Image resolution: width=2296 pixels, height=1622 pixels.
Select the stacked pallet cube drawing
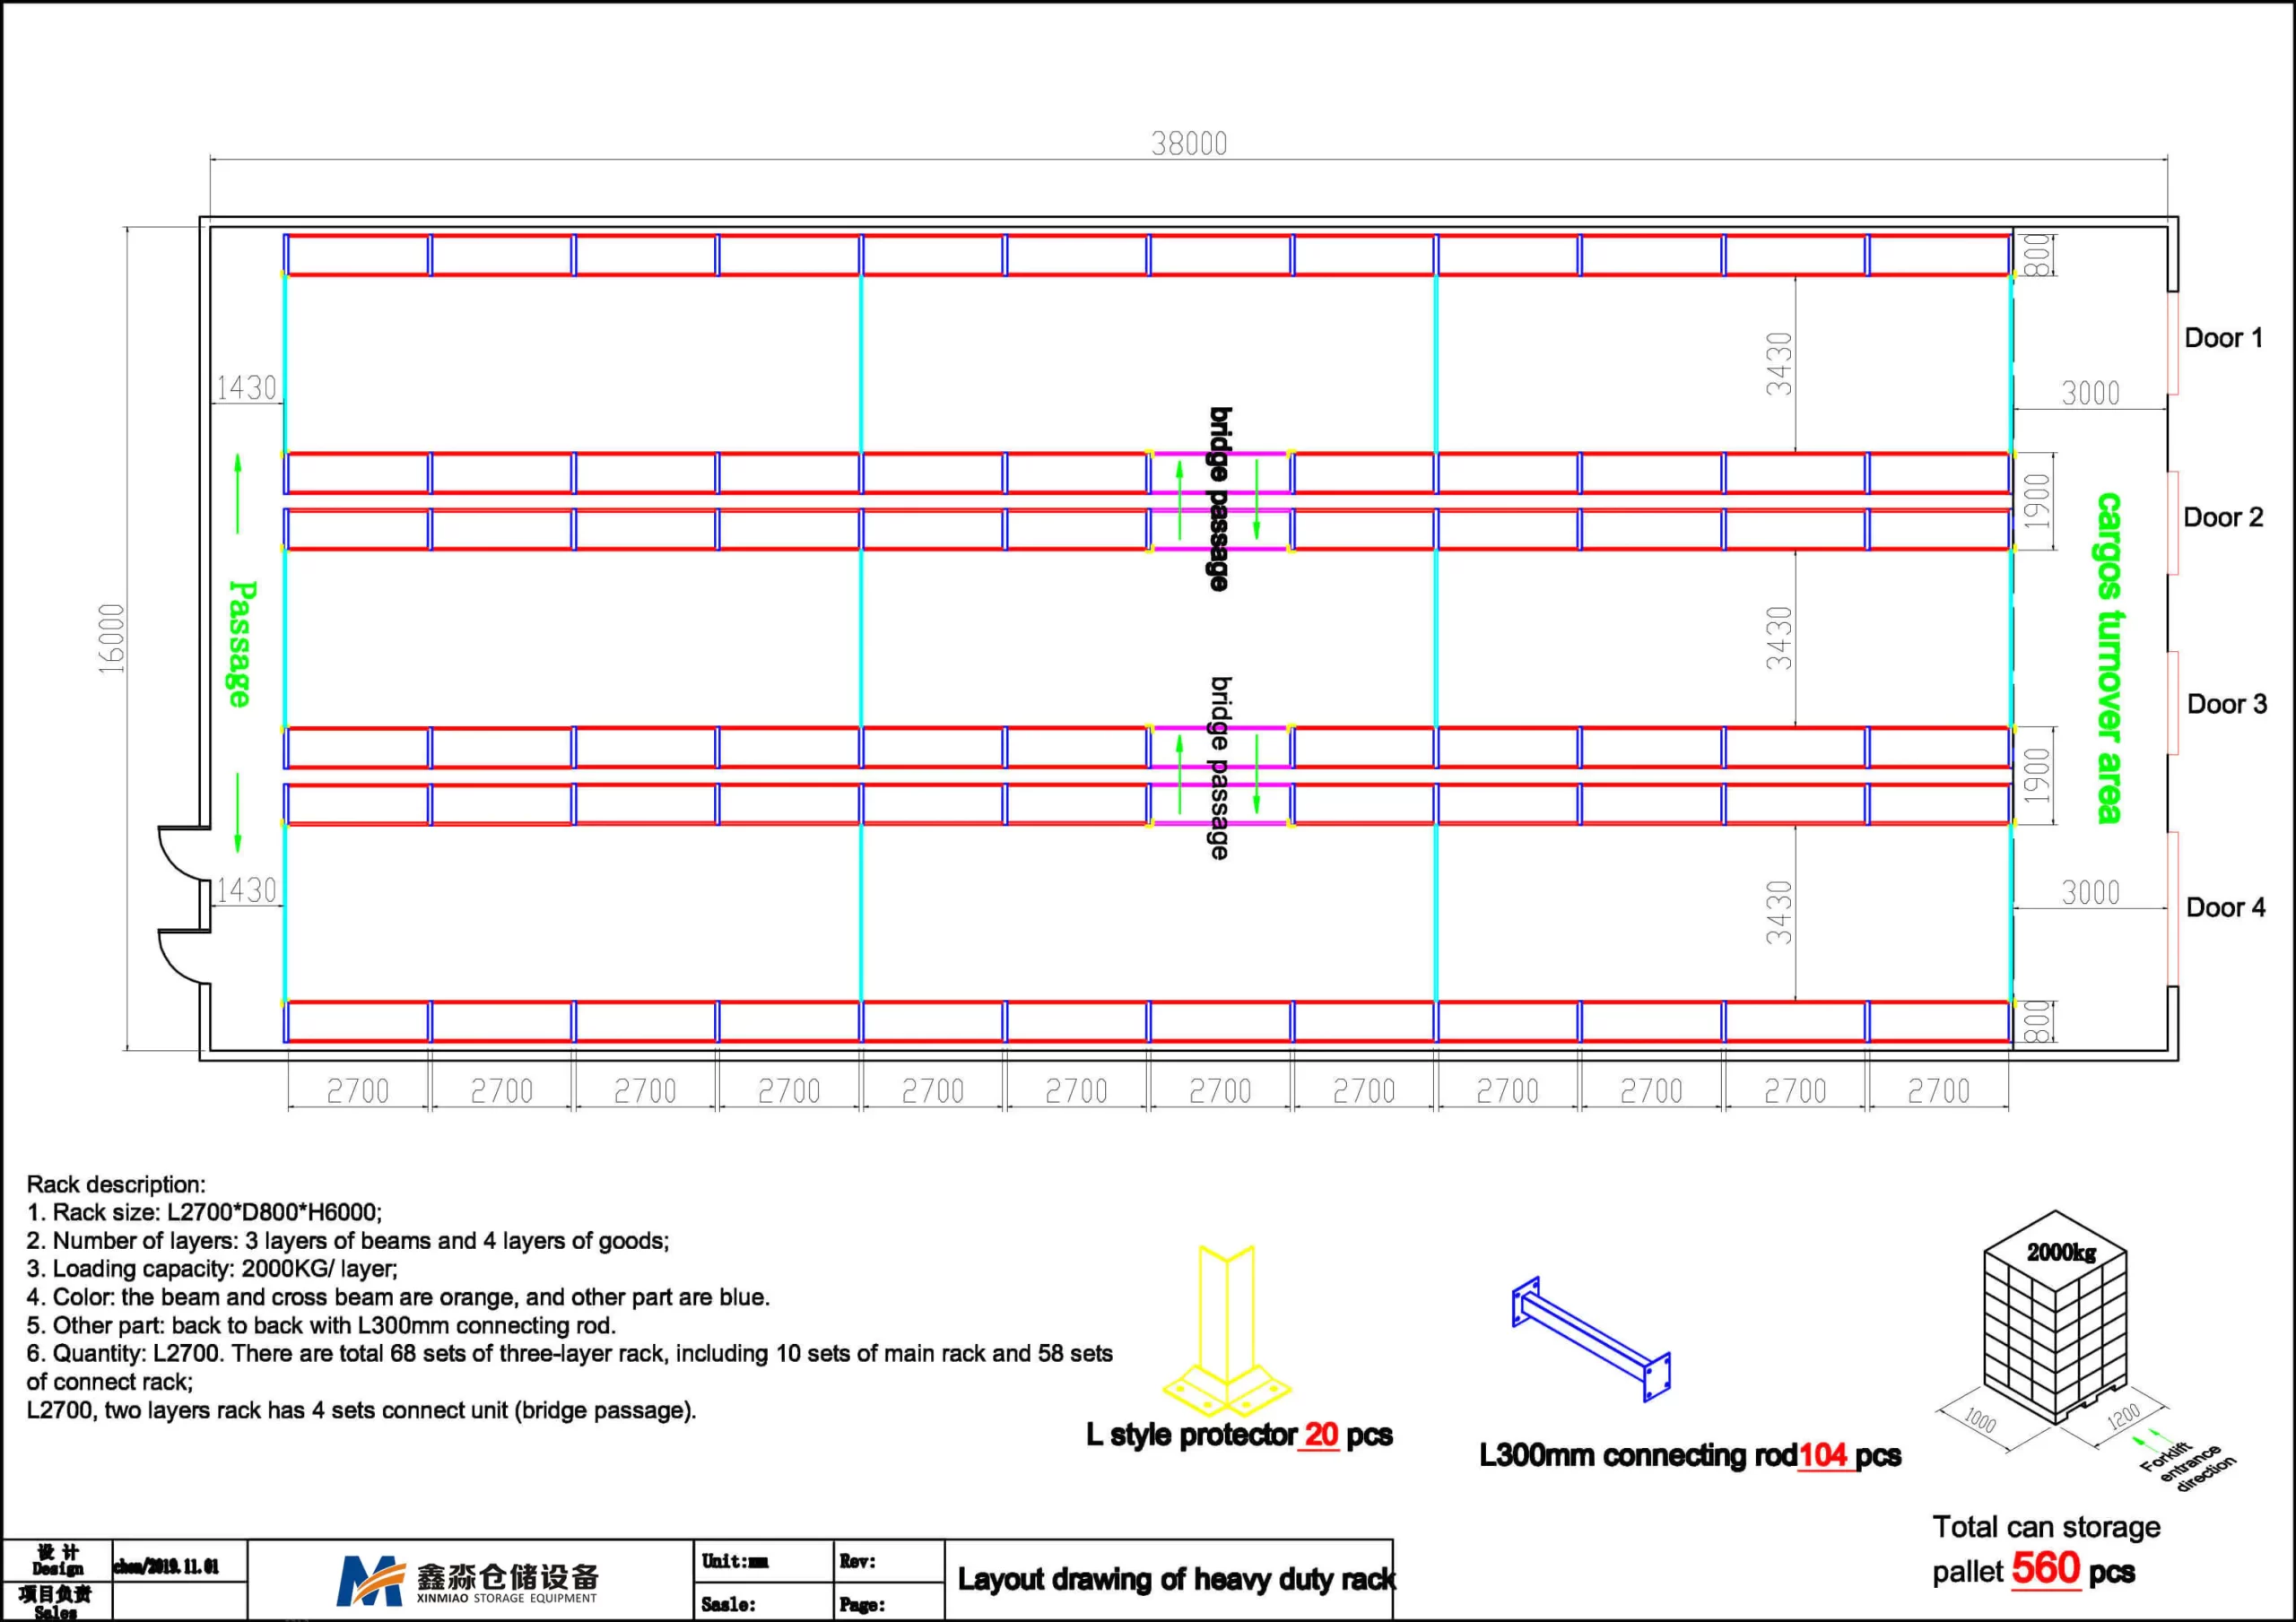click(x=2055, y=1317)
